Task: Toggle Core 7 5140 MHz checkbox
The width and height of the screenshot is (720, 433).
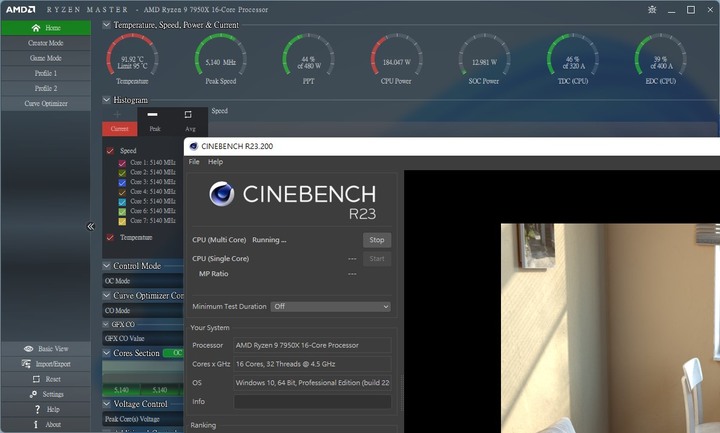Action: (122, 221)
